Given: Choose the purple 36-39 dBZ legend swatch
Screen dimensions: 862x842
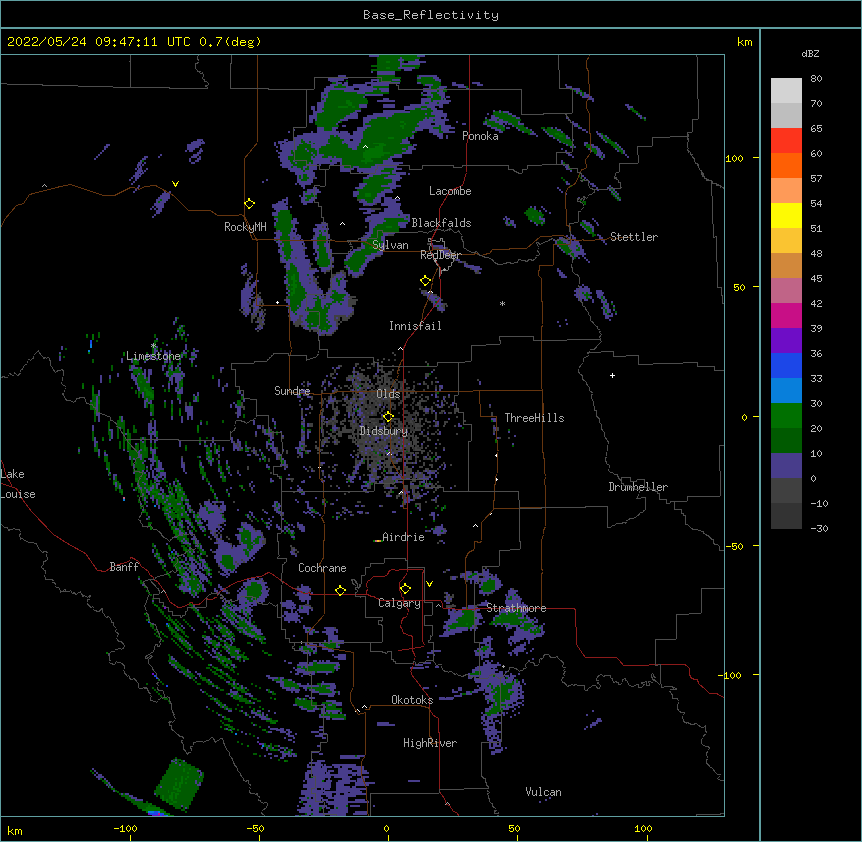Looking at the screenshot, I should tap(786, 341).
